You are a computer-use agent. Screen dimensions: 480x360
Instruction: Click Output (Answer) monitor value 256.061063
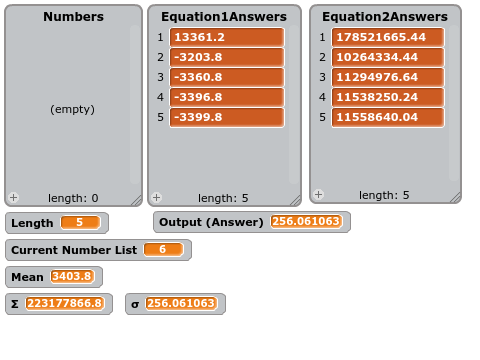click(x=306, y=221)
